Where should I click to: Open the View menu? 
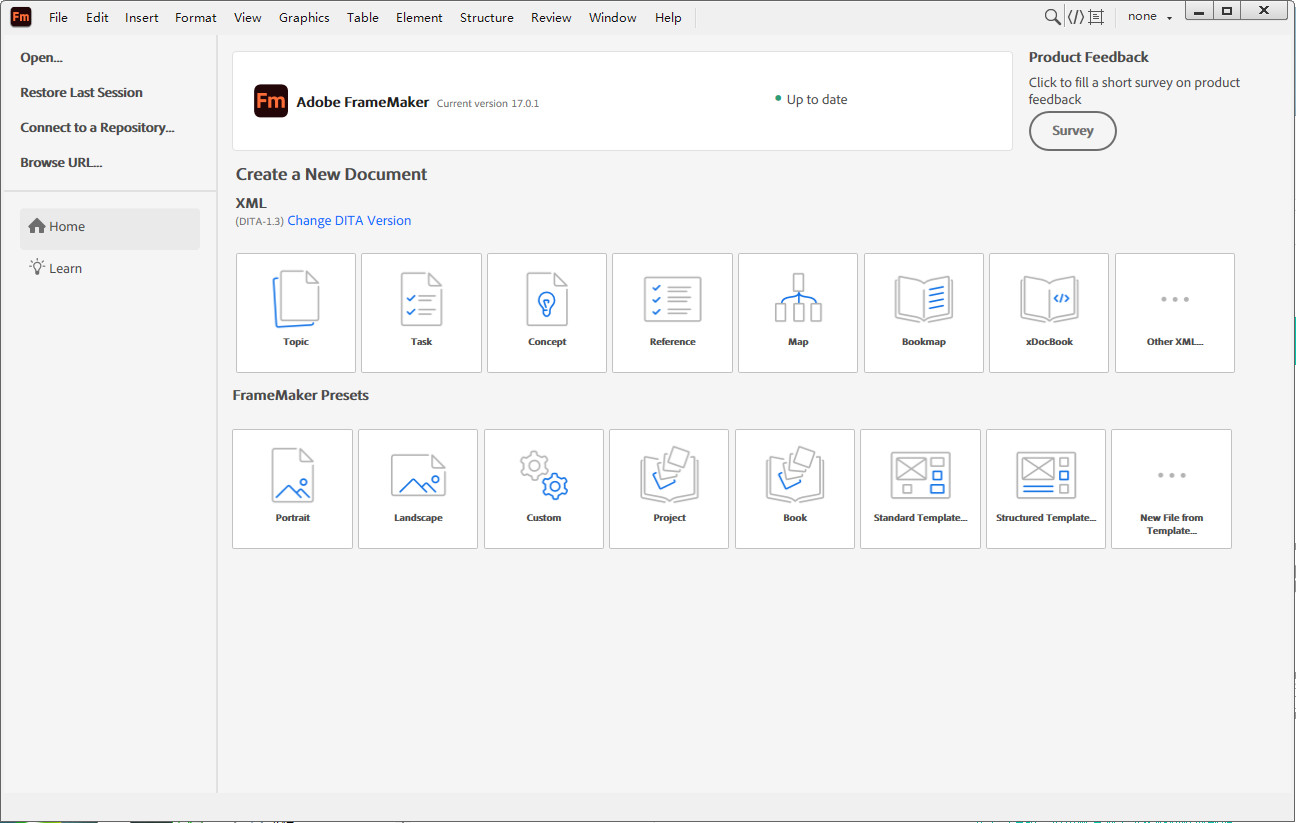pos(248,17)
